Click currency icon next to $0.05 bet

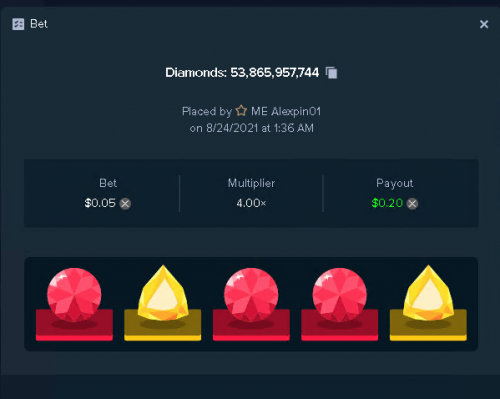125,203
